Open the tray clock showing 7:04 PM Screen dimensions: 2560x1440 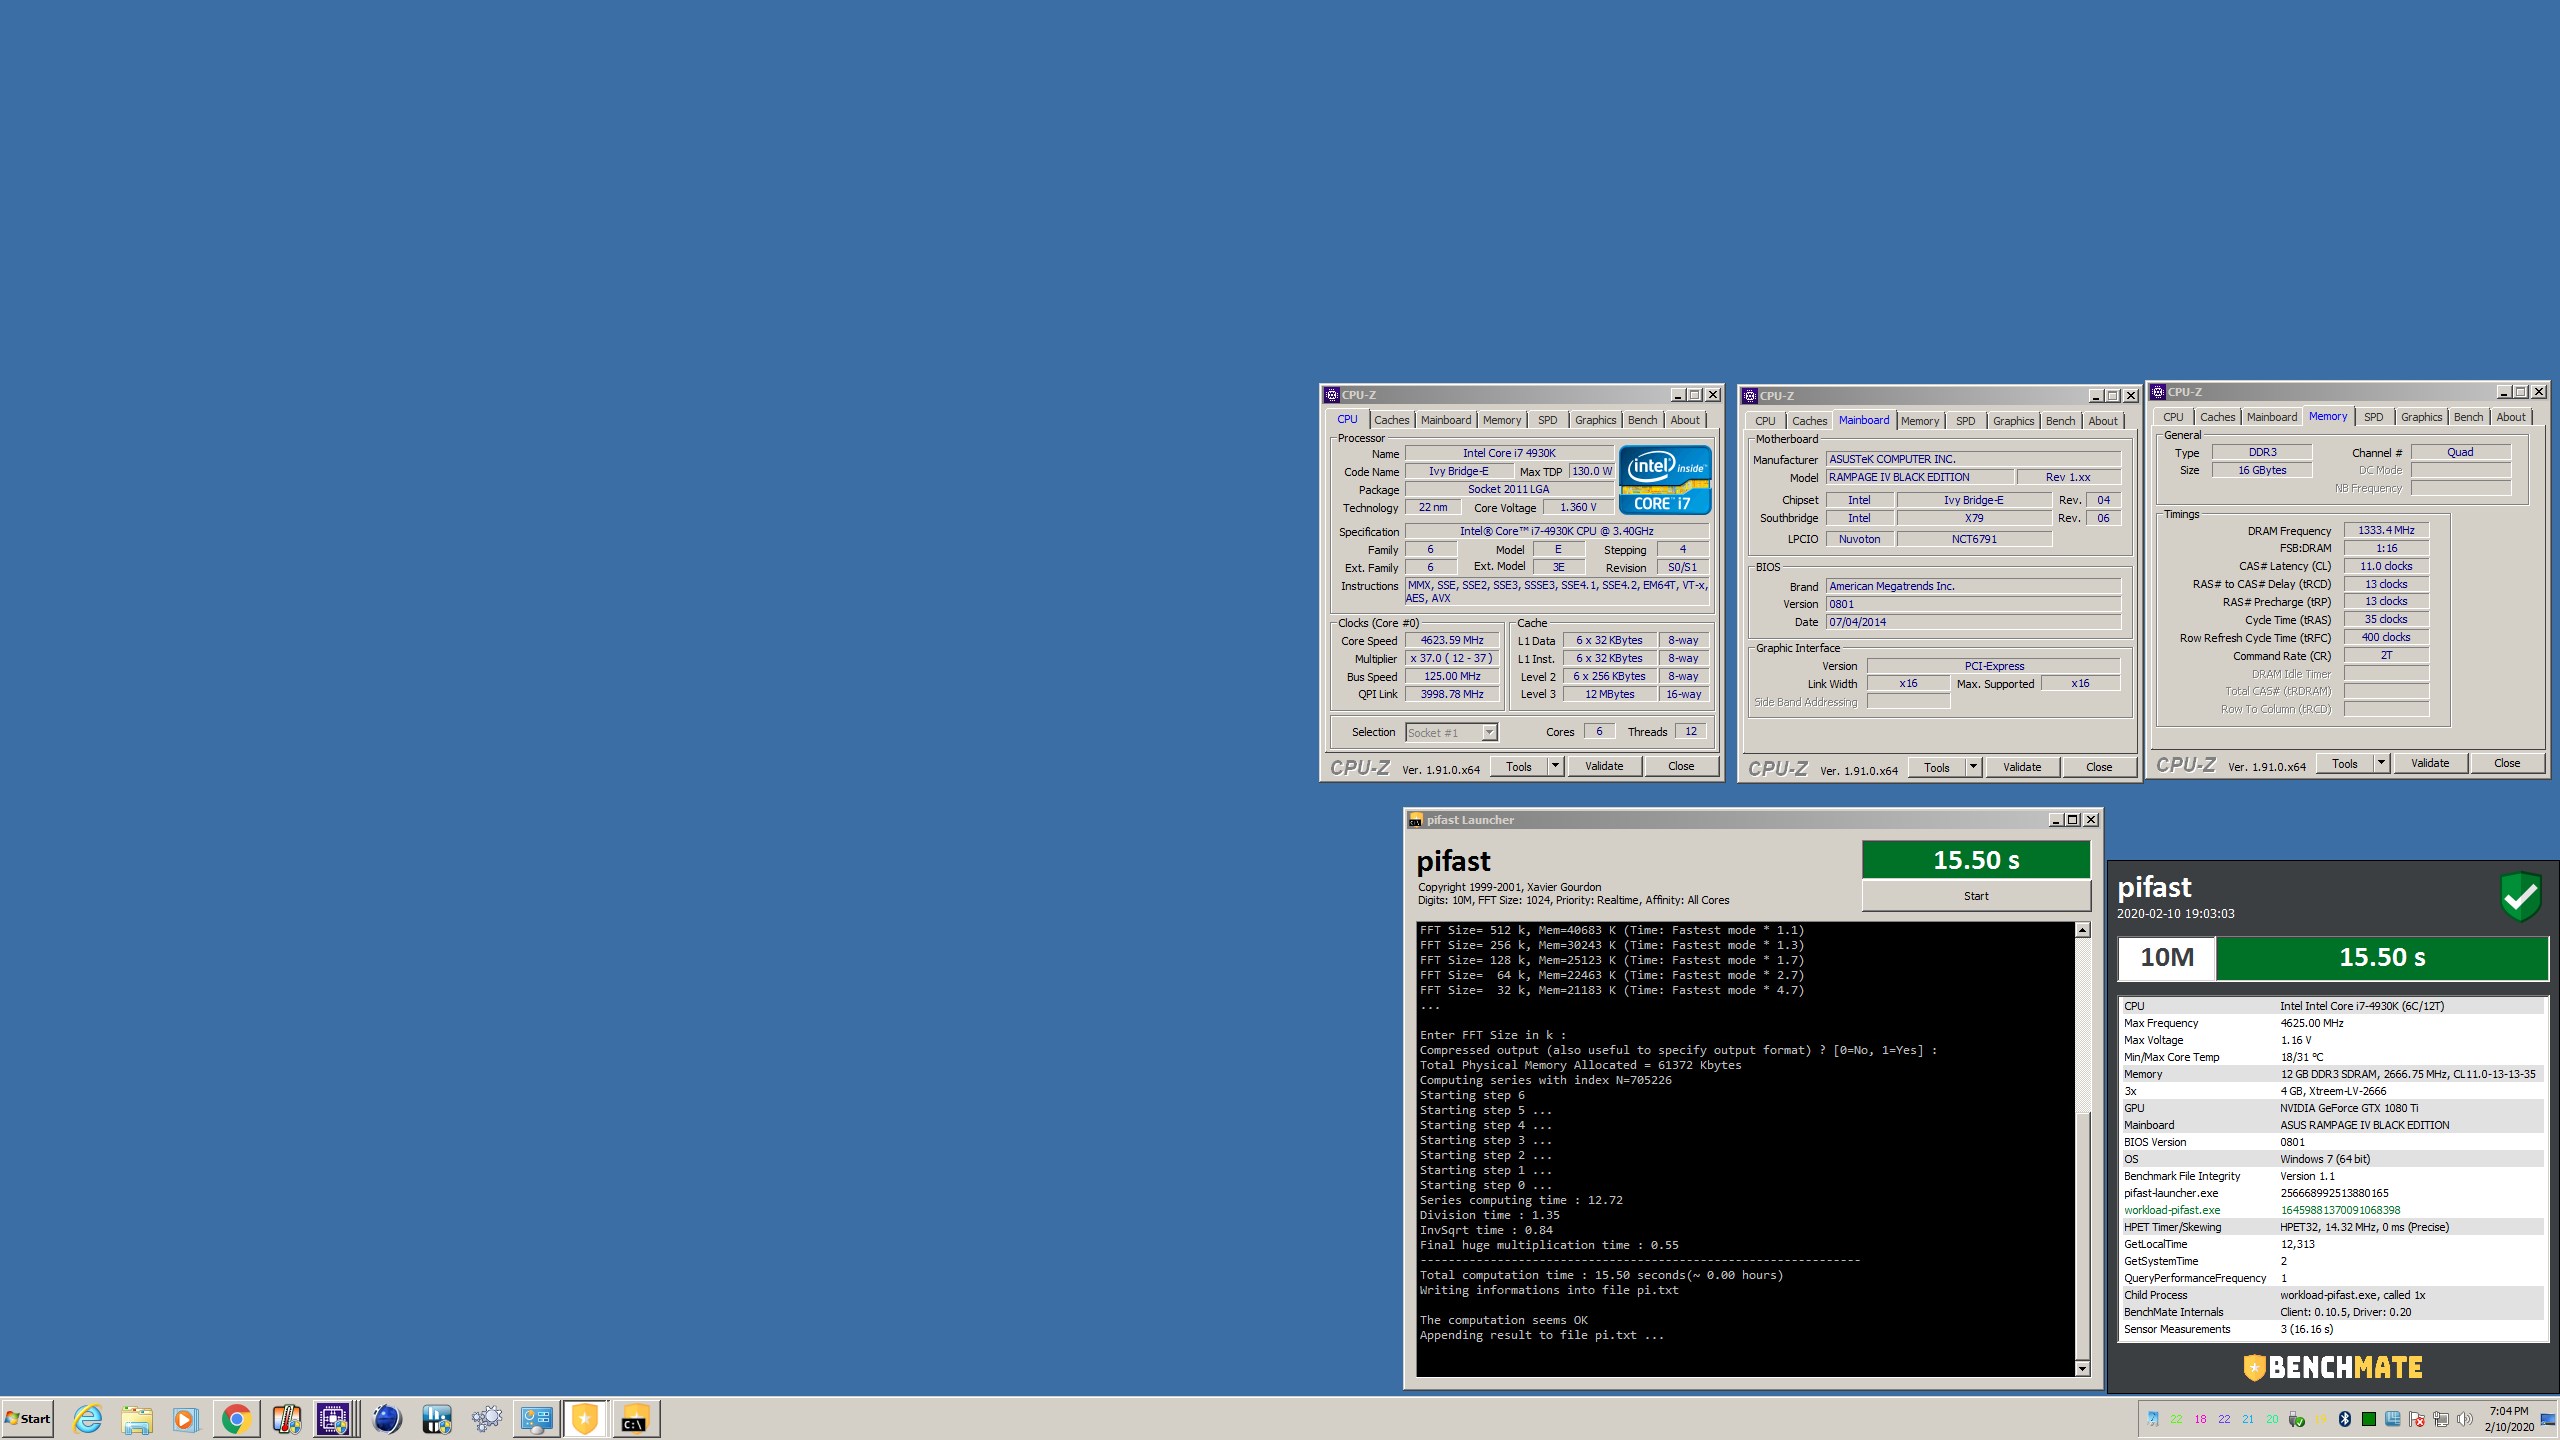pyautogui.click(x=2509, y=1418)
